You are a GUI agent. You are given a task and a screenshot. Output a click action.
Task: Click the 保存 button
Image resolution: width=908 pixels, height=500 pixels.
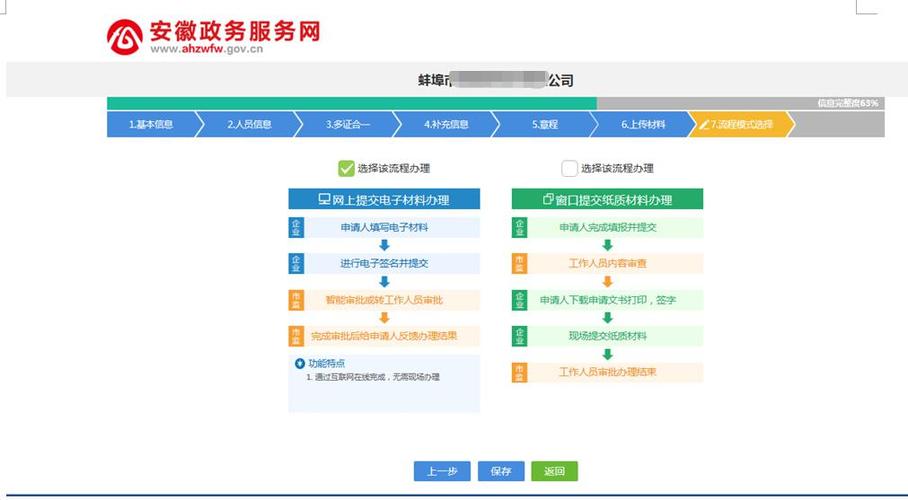pos(501,471)
